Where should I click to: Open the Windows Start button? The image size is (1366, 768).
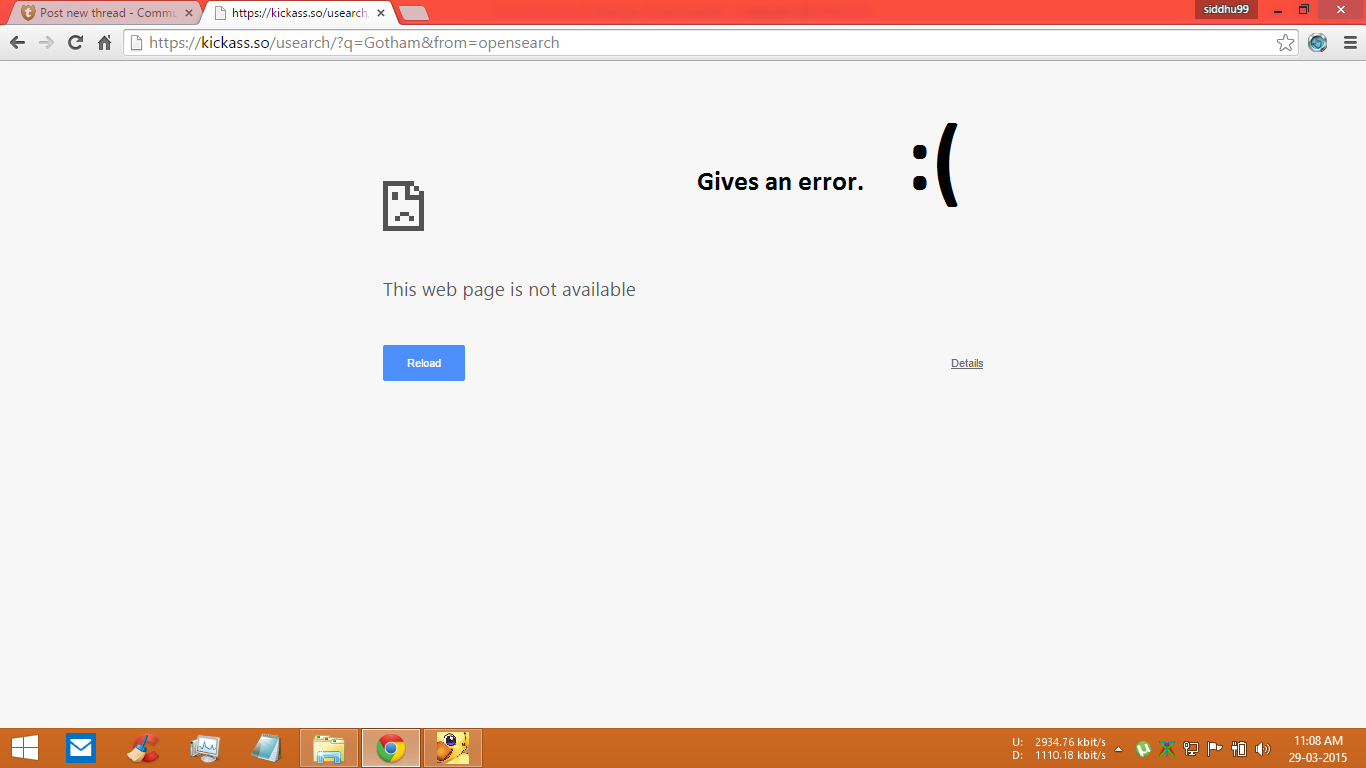click(x=25, y=748)
